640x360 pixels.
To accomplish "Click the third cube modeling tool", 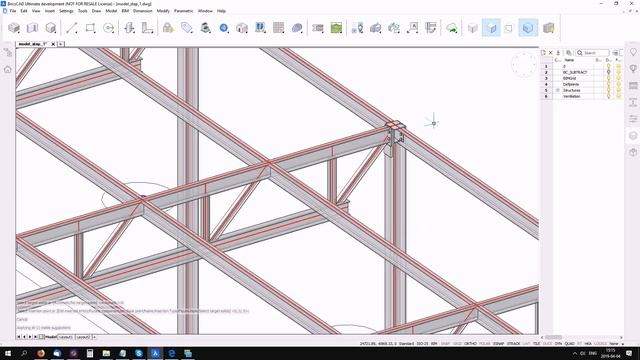I will (51, 28).
